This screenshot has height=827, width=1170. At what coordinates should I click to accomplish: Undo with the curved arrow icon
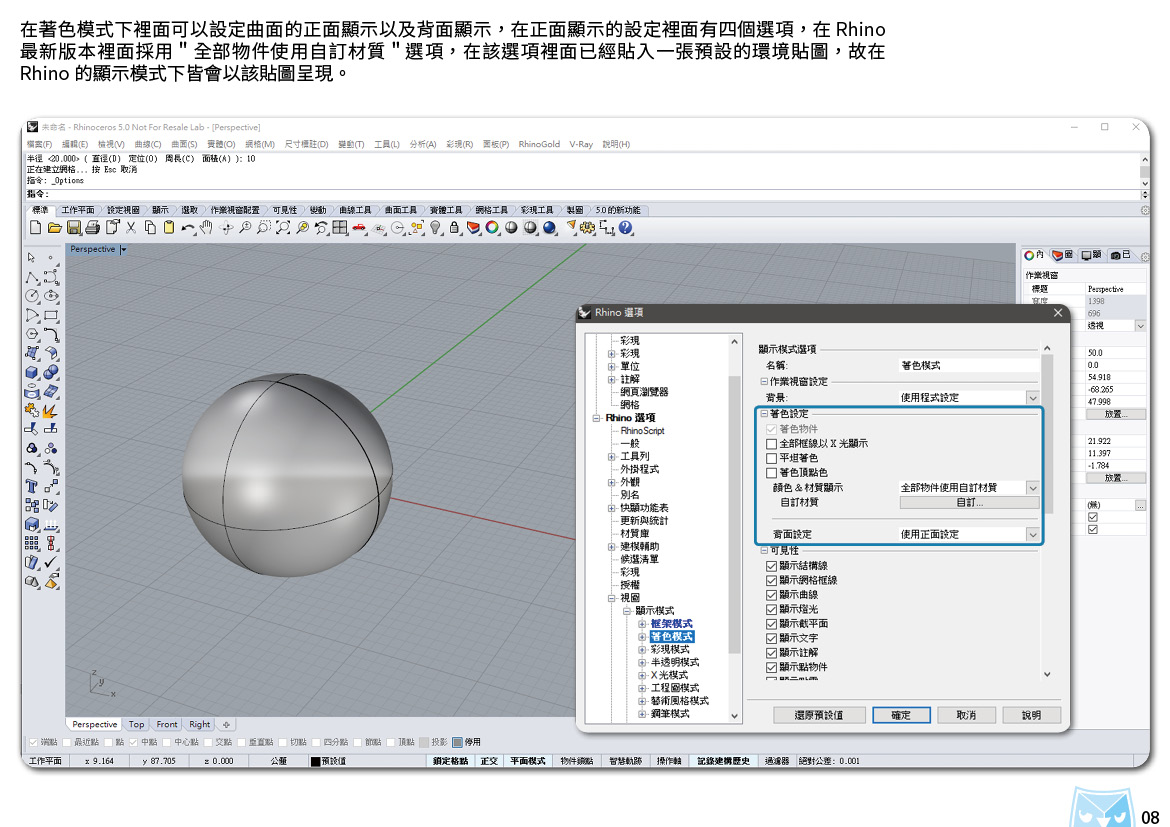[x=187, y=228]
